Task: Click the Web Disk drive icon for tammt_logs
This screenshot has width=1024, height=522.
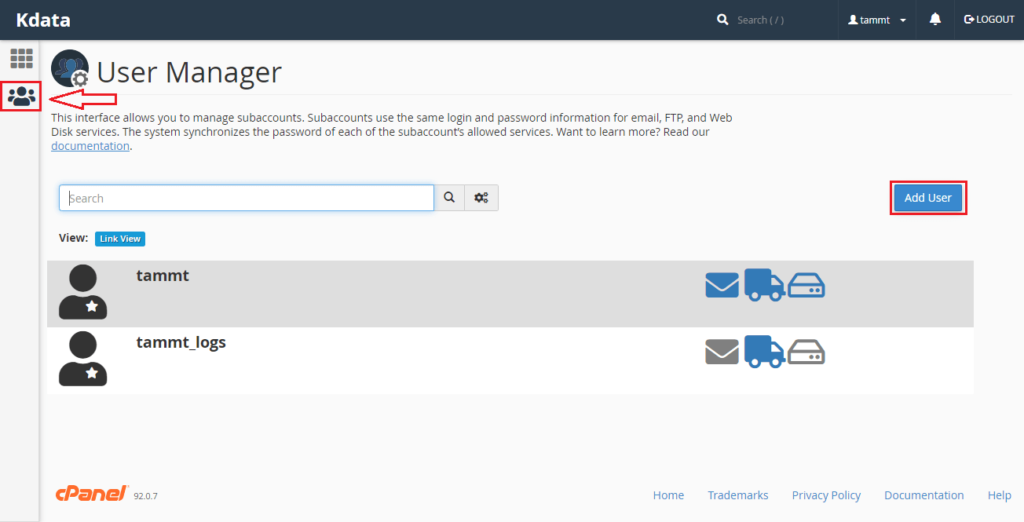Action: tap(806, 352)
